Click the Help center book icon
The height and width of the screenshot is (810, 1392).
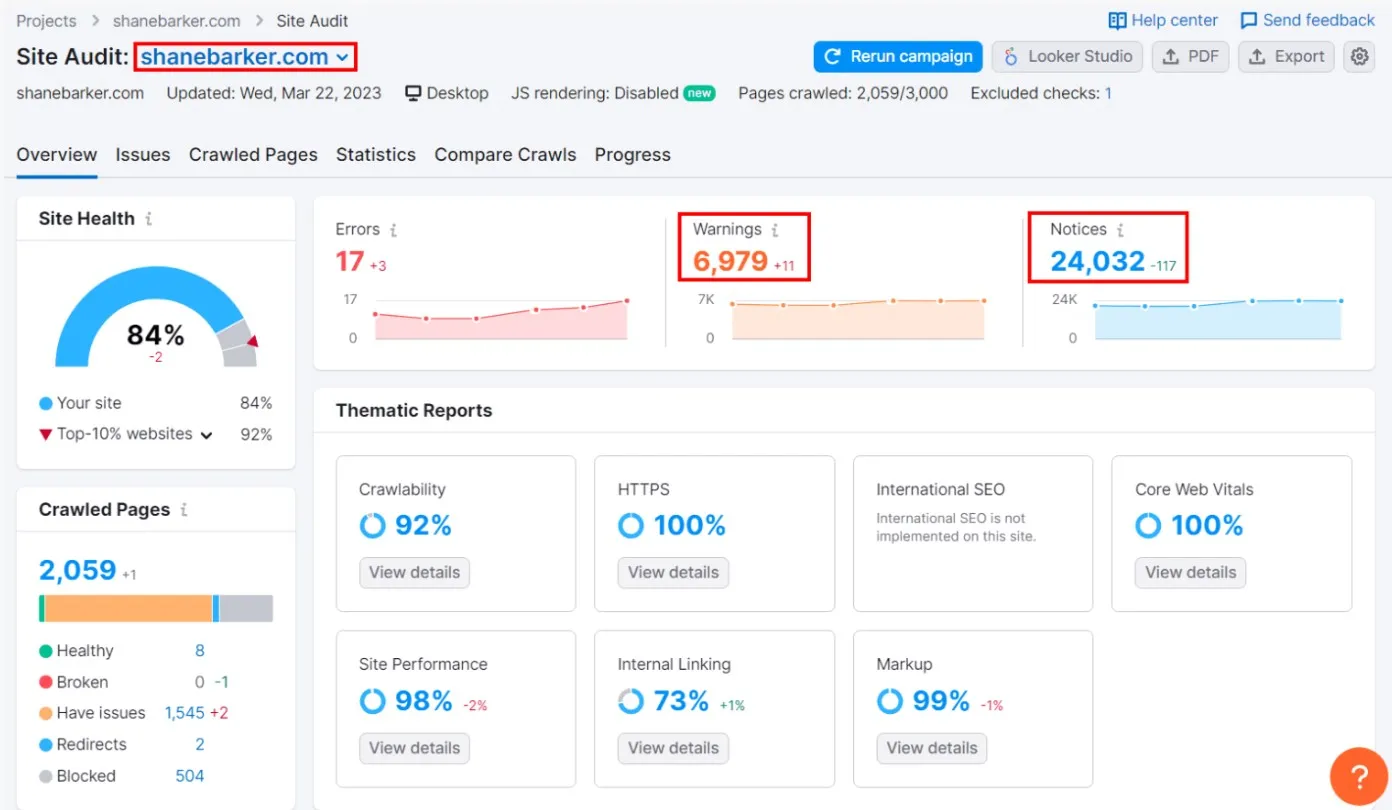click(1118, 20)
